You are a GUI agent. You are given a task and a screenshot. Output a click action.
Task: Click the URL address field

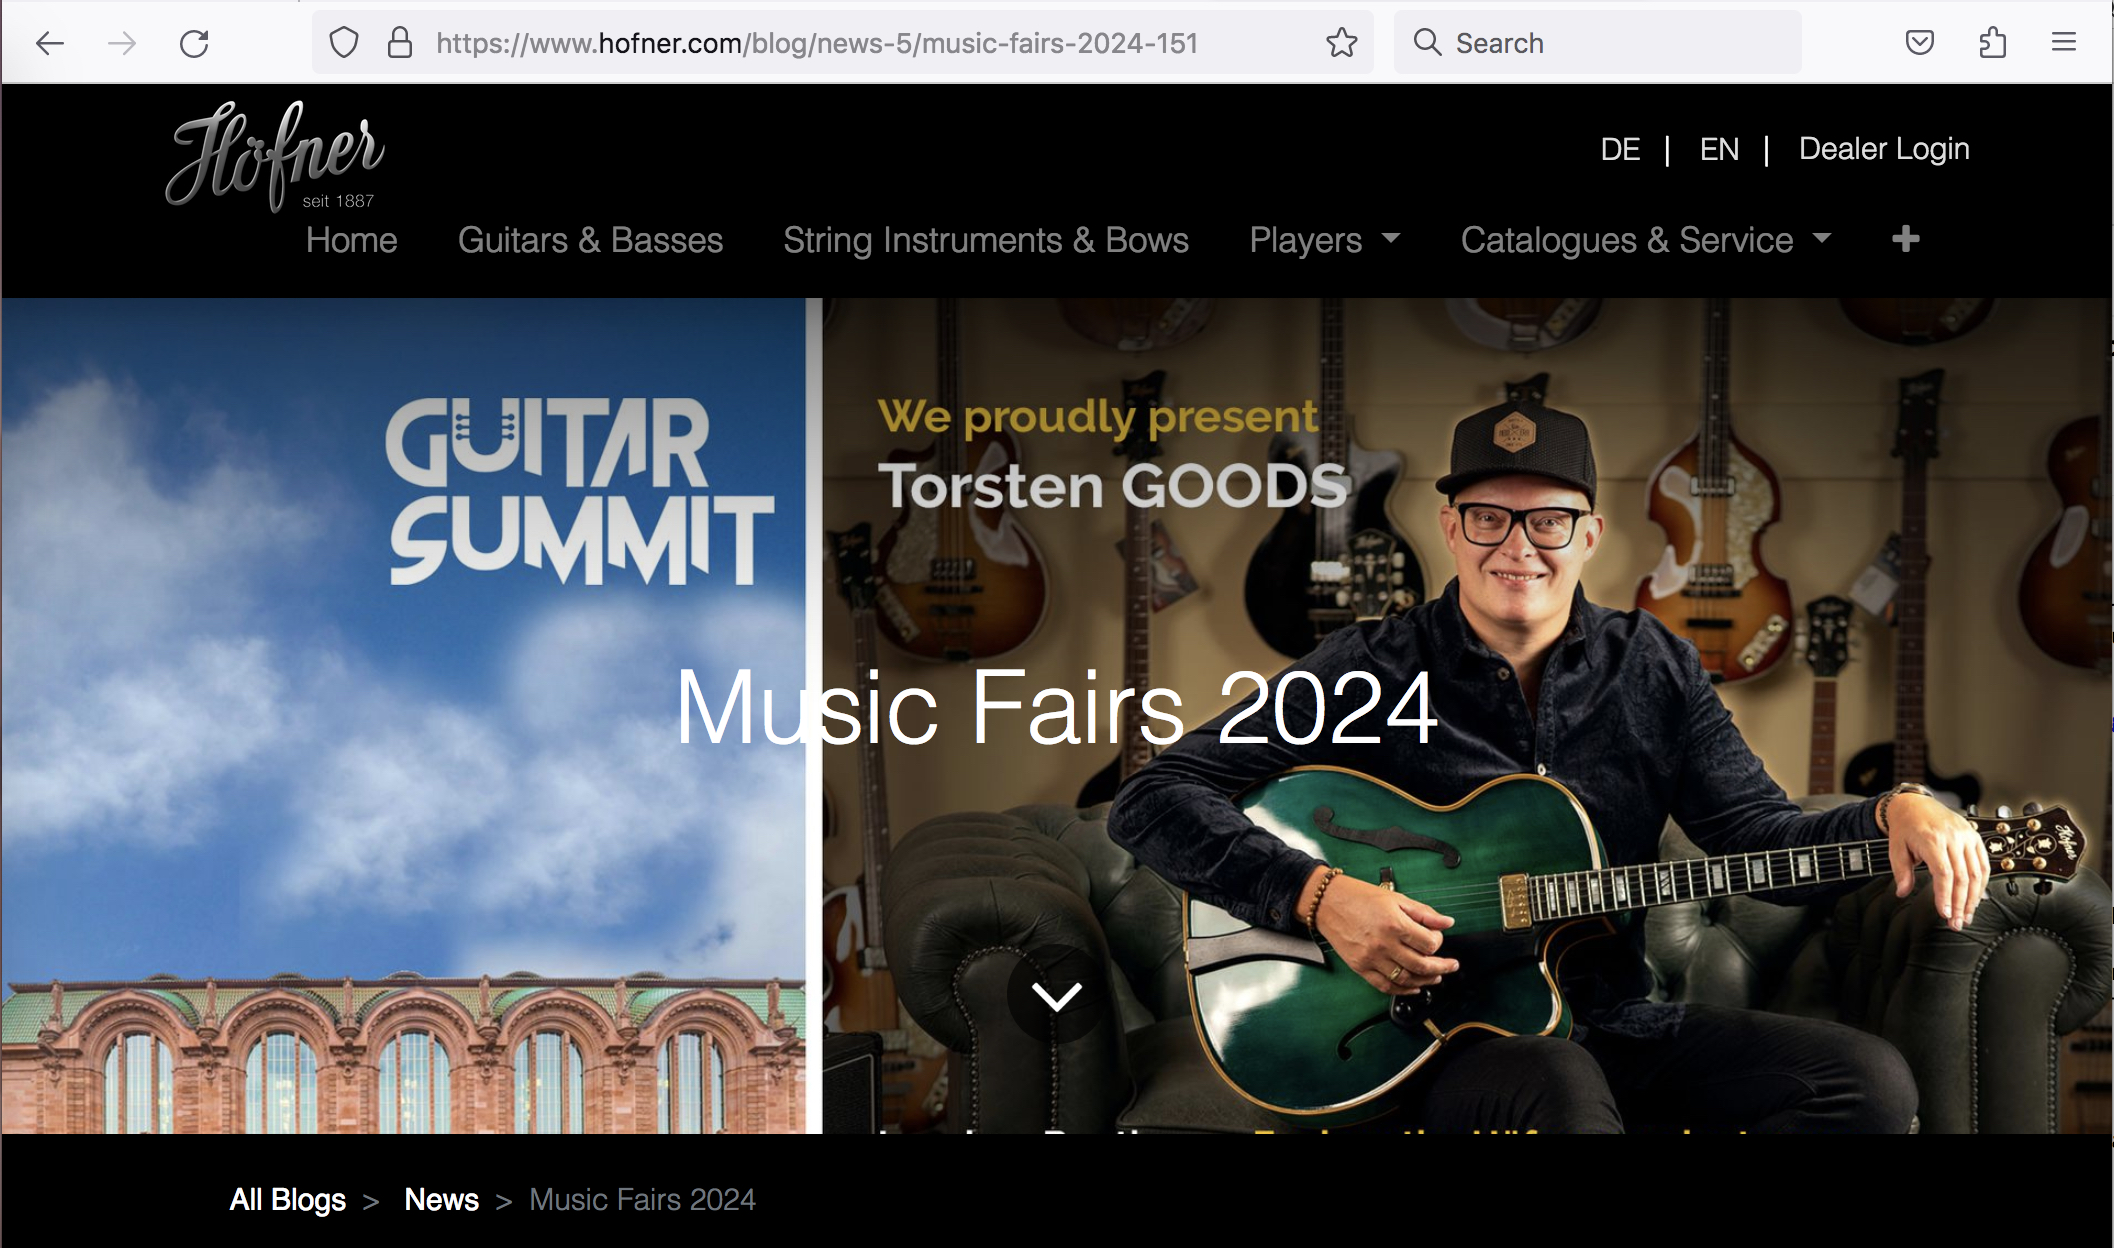click(842, 43)
